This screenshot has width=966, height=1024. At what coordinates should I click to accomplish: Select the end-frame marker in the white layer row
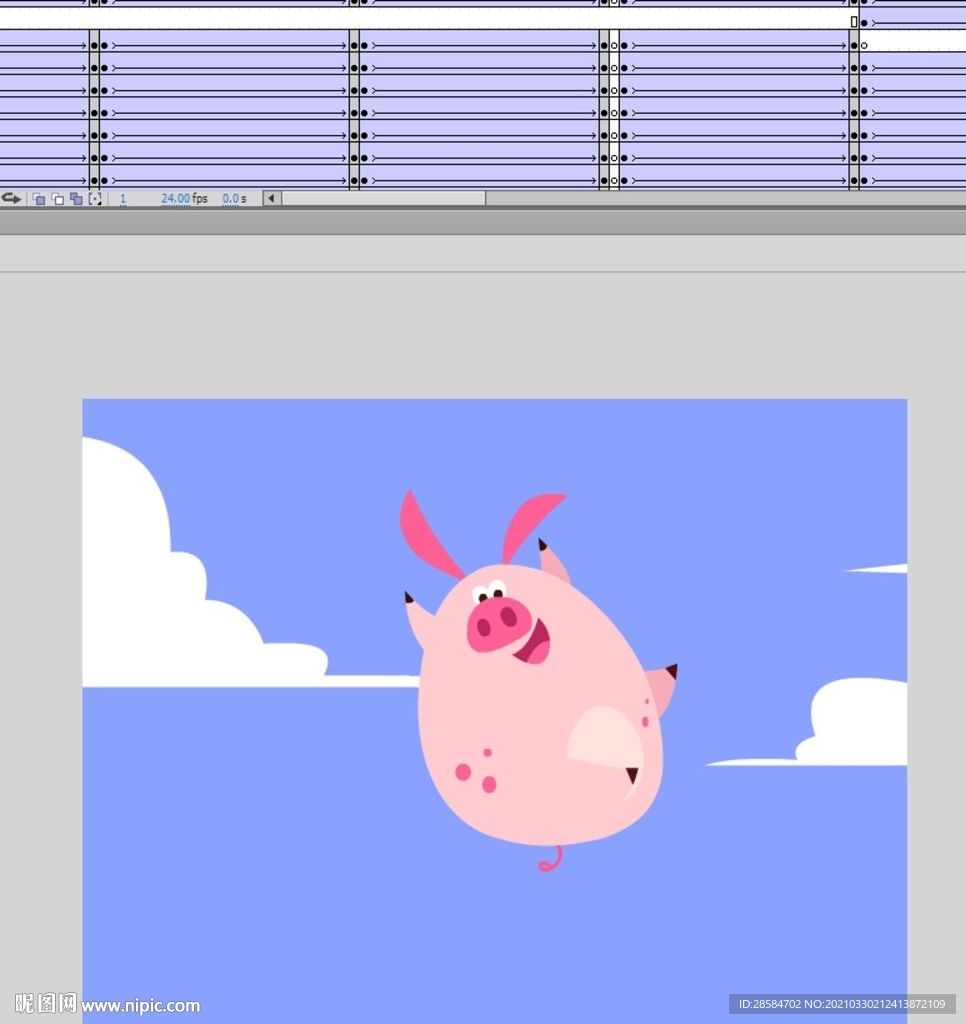coord(854,22)
